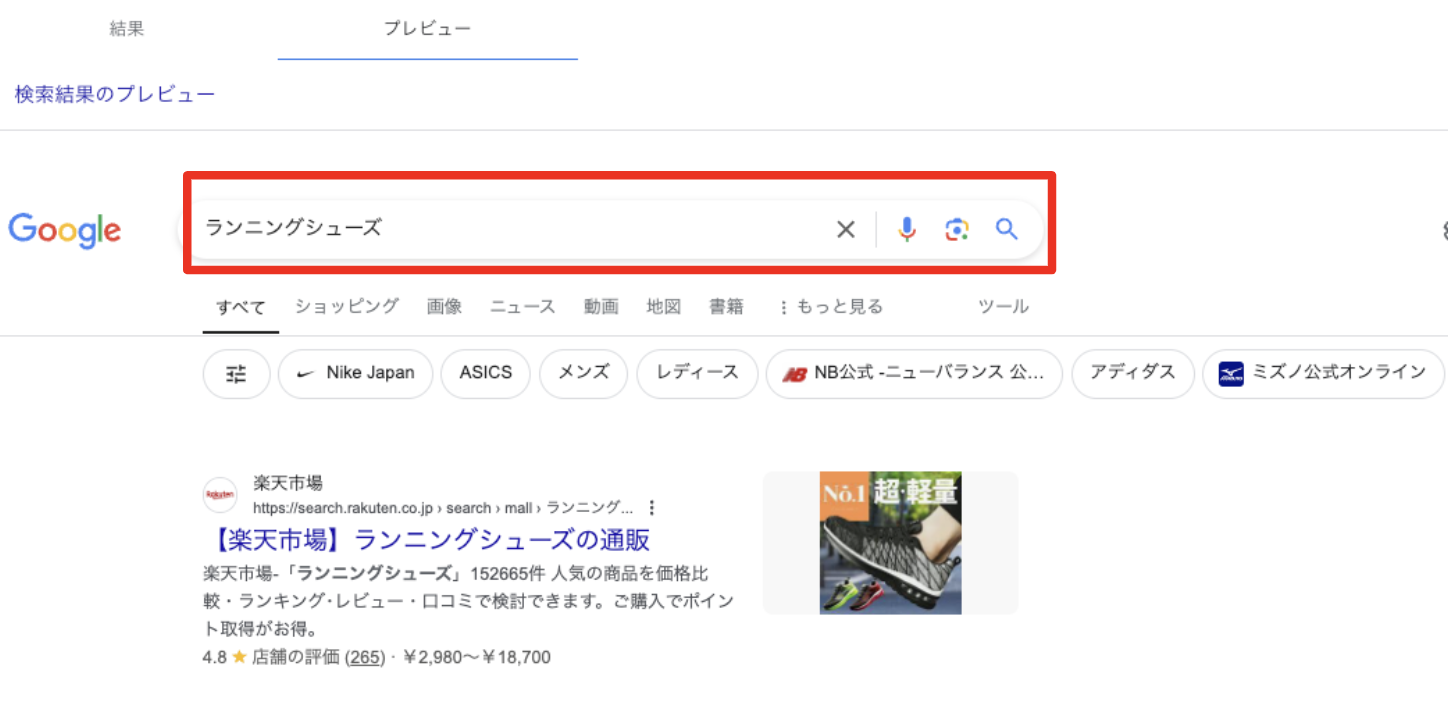Image resolution: width=1448 pixels, height=728 pixels.
Task: Select the メンズ filter chip
Action: tap(584, 374)
